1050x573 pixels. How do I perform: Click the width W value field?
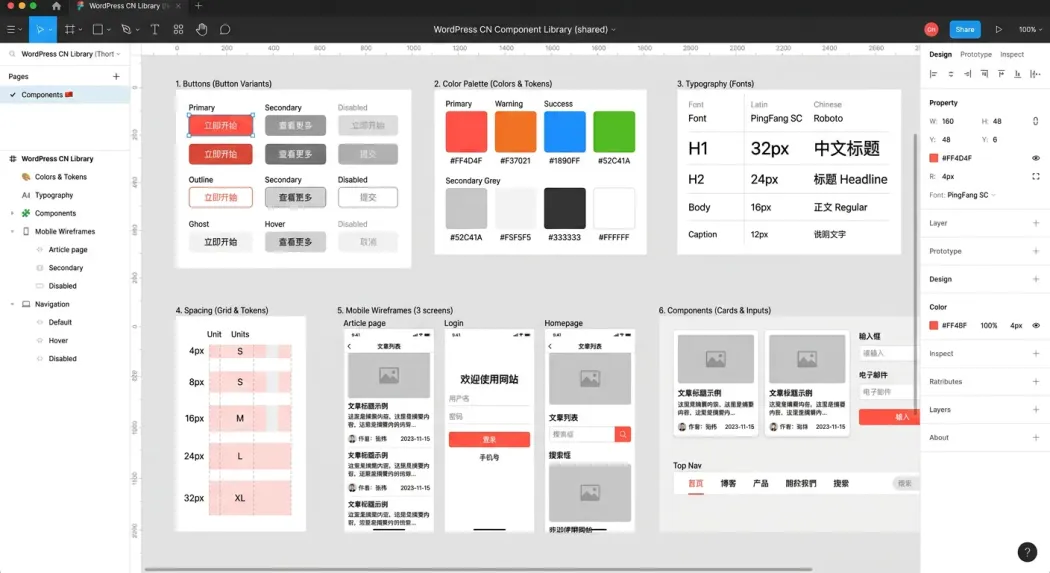tap(948, 121)
